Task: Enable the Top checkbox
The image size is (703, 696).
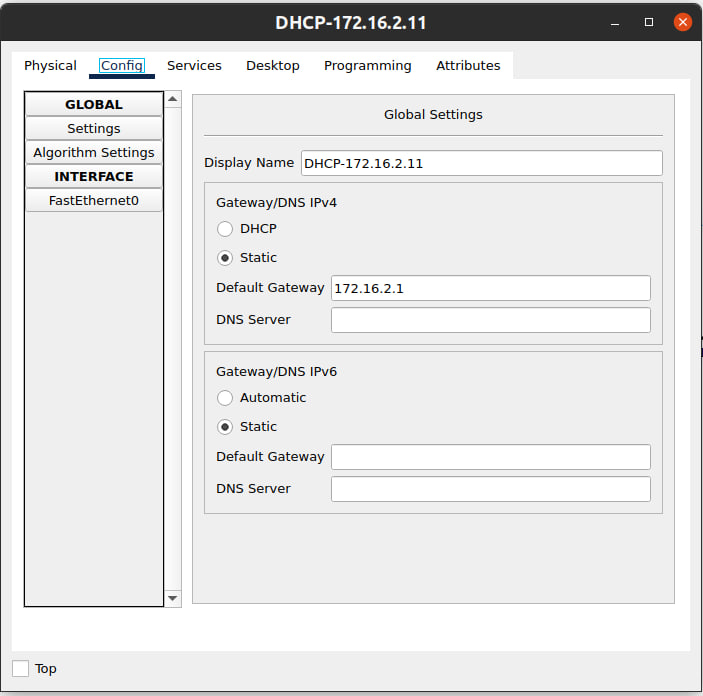Action: [20, 668]
